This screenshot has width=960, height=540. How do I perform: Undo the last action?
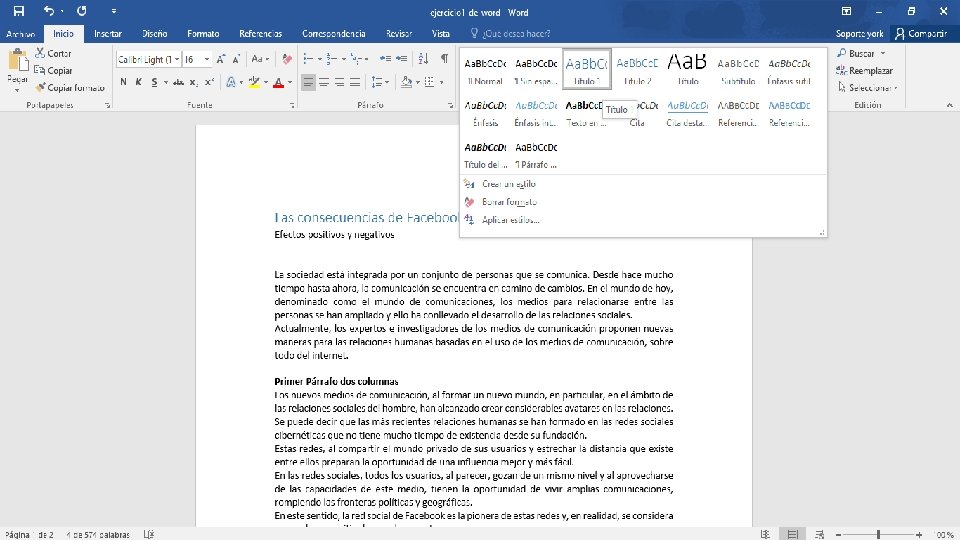click(49, 11)
